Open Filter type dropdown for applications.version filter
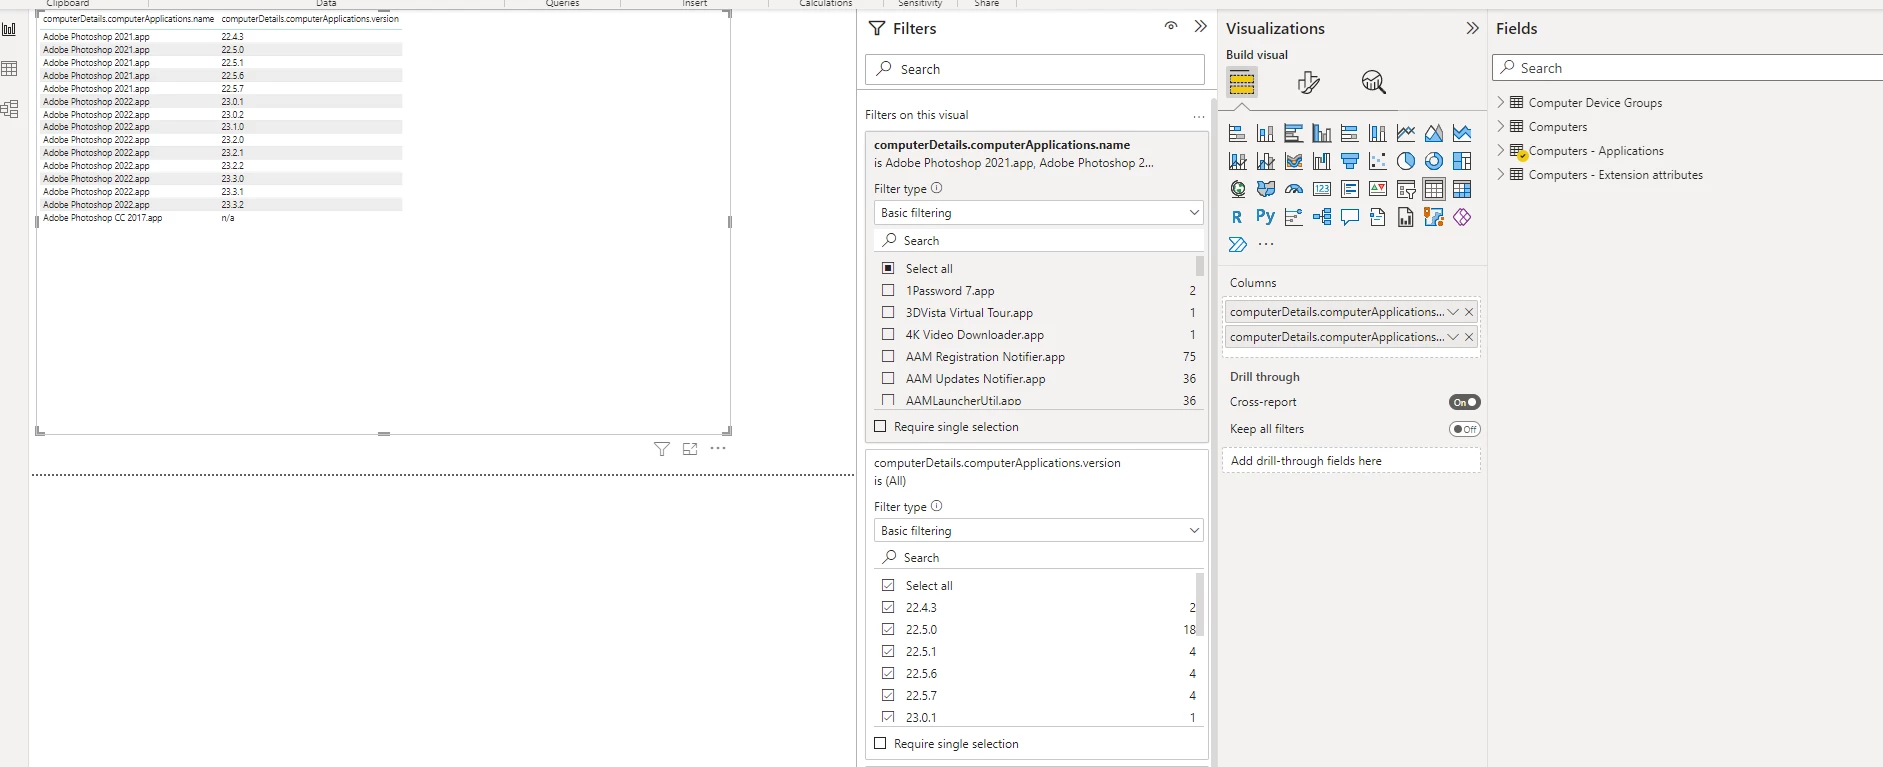1883x767 pixels. [x=1039, y=531]
